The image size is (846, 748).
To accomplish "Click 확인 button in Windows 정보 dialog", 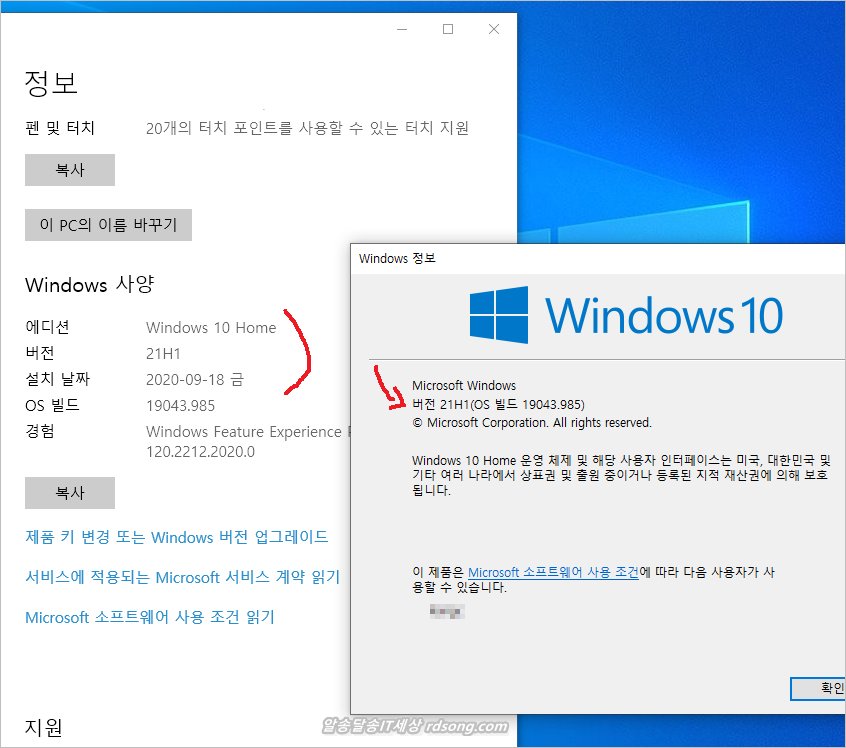I will tap(818, 688).
